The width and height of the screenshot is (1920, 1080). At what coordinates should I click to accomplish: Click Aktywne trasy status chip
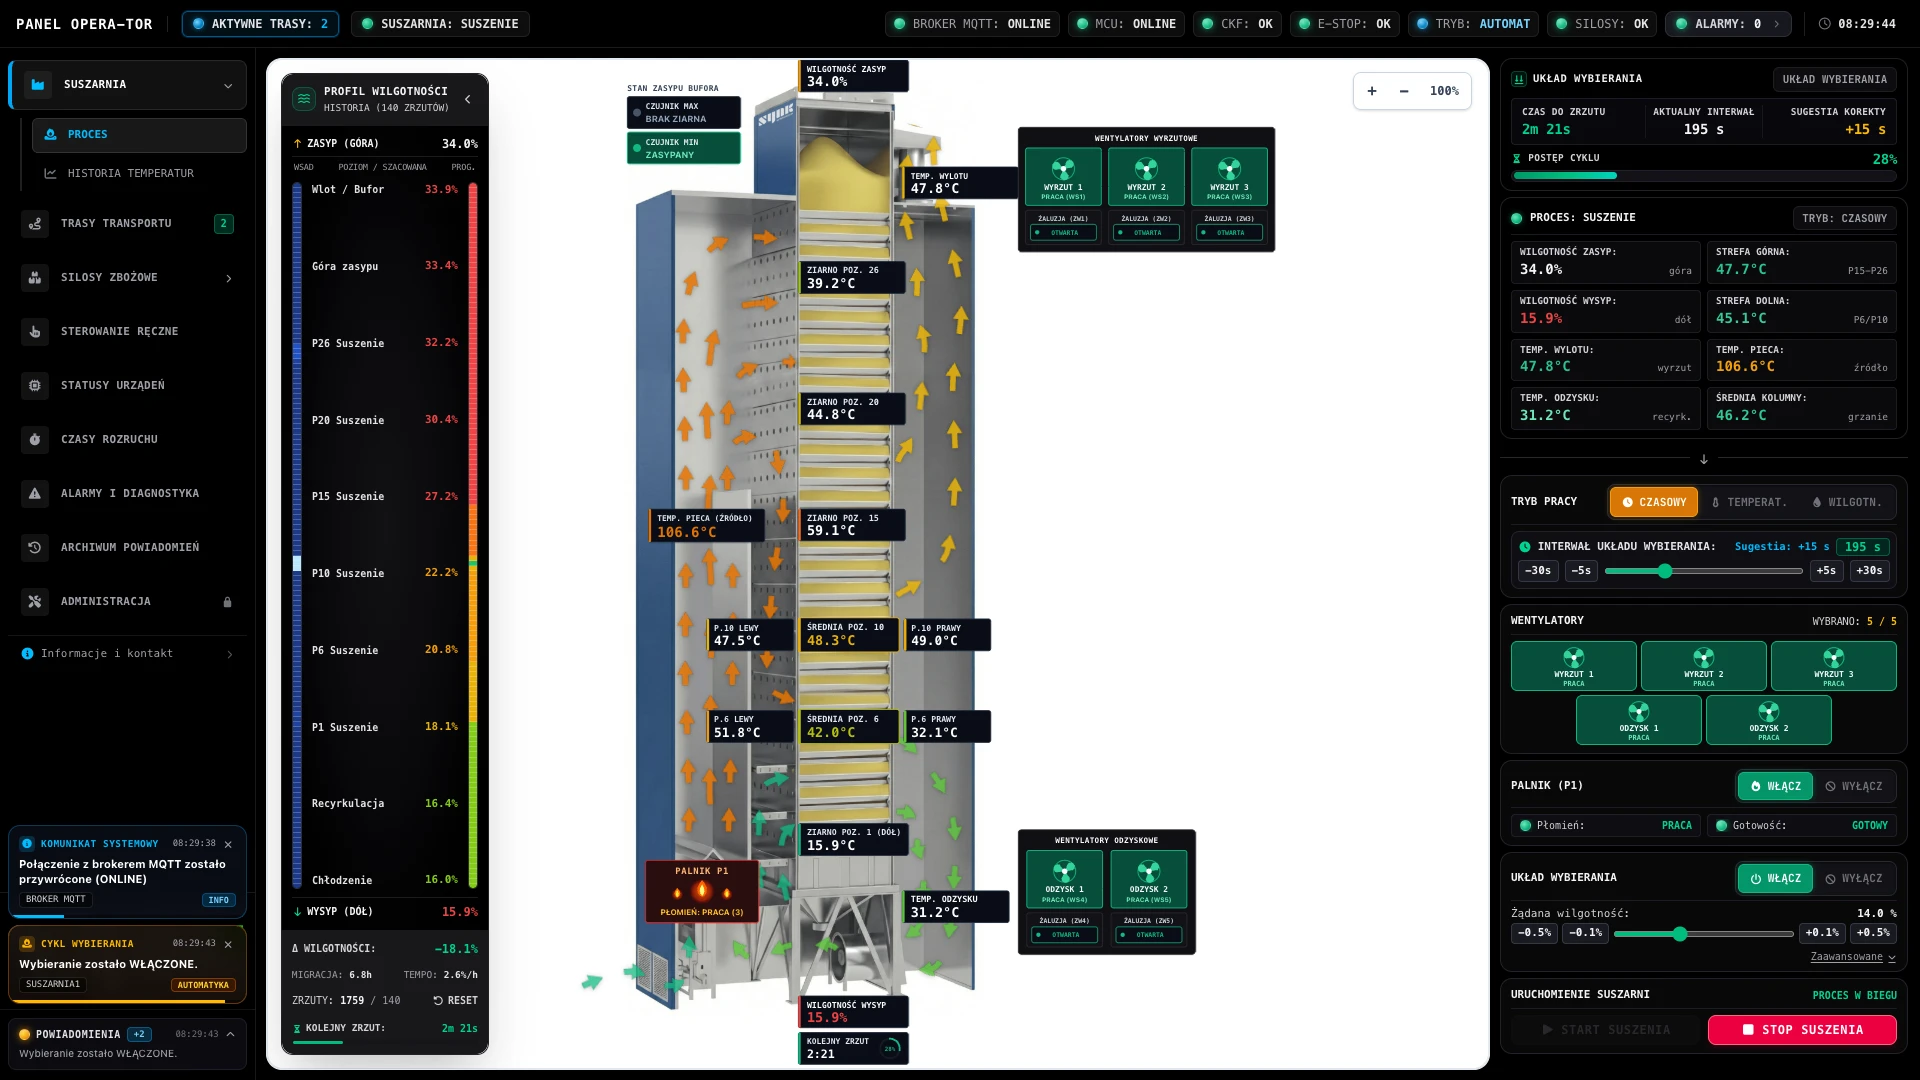pyautogui.click(x=260, y=24)
